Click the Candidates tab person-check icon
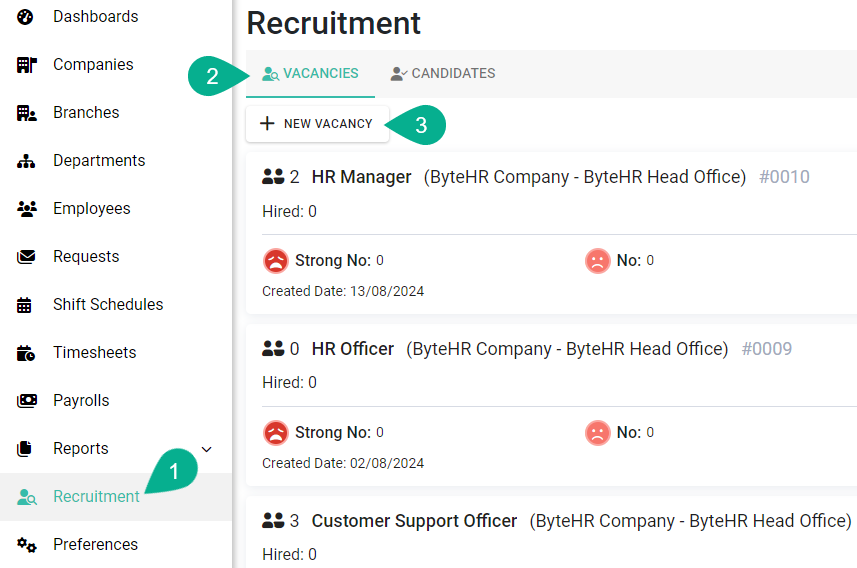This screenshot has width=857, height=568. tap(398, 74)
